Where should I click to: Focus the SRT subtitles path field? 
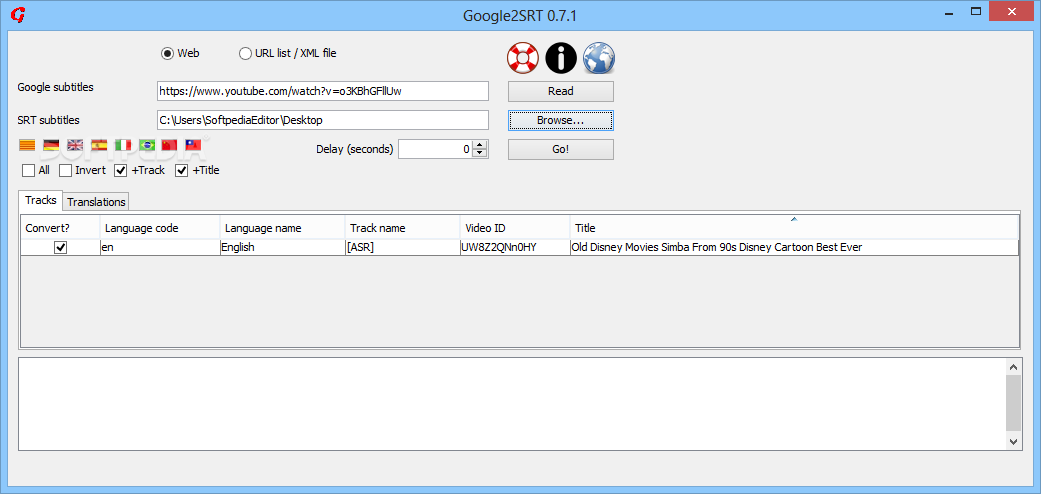[323, 120]
